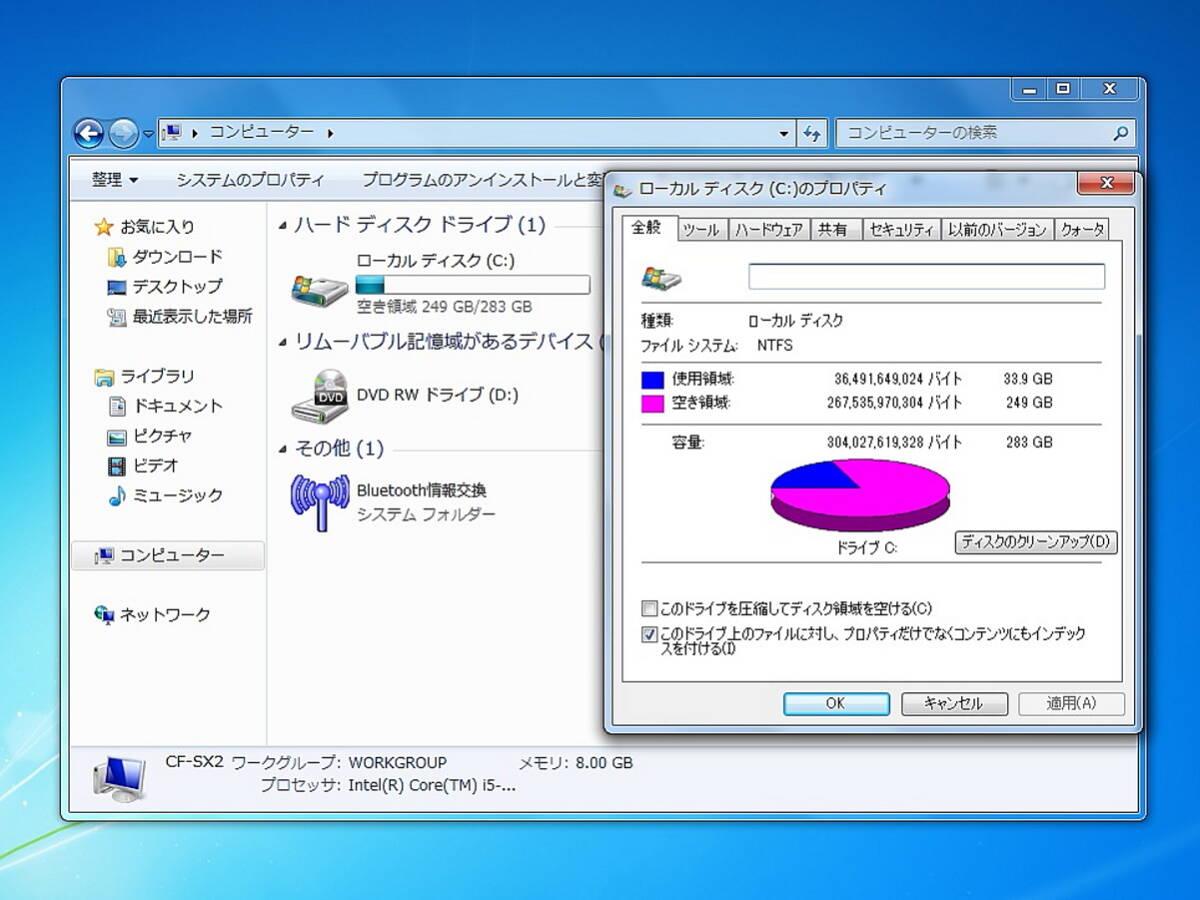Collapse ハード ディスク ドライブ group

(283, 226)
